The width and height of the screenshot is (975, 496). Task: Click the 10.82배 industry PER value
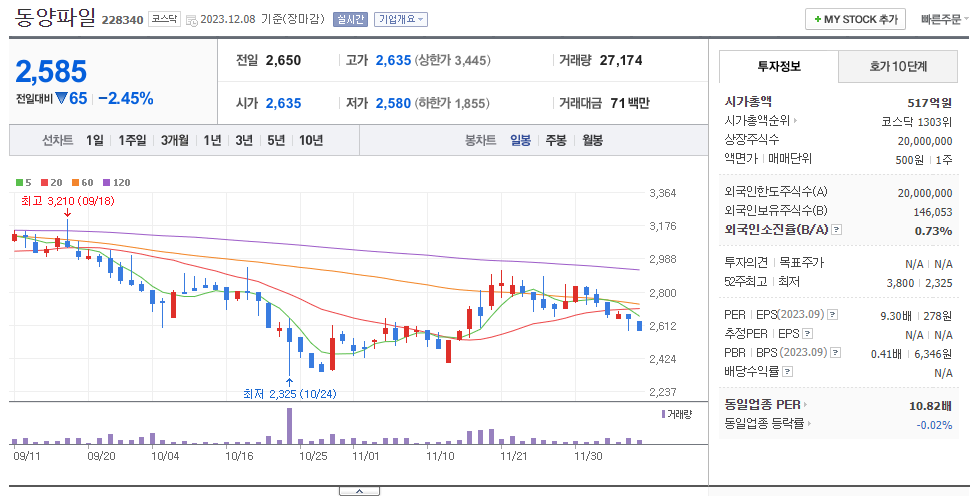point(930,406)
